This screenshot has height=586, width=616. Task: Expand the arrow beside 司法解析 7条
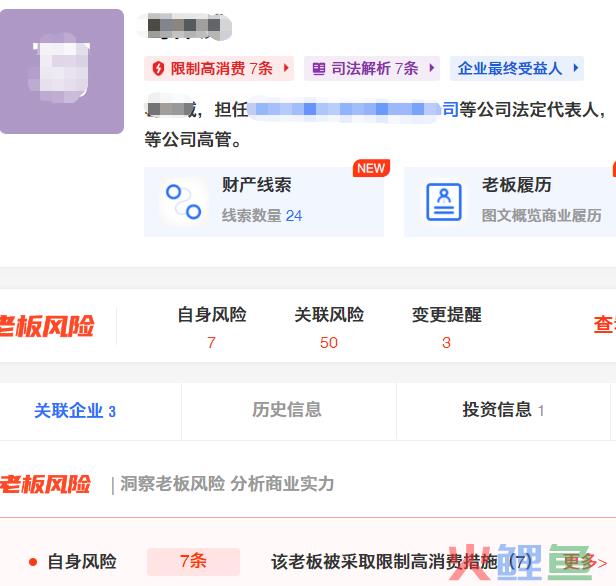(431, 68)
